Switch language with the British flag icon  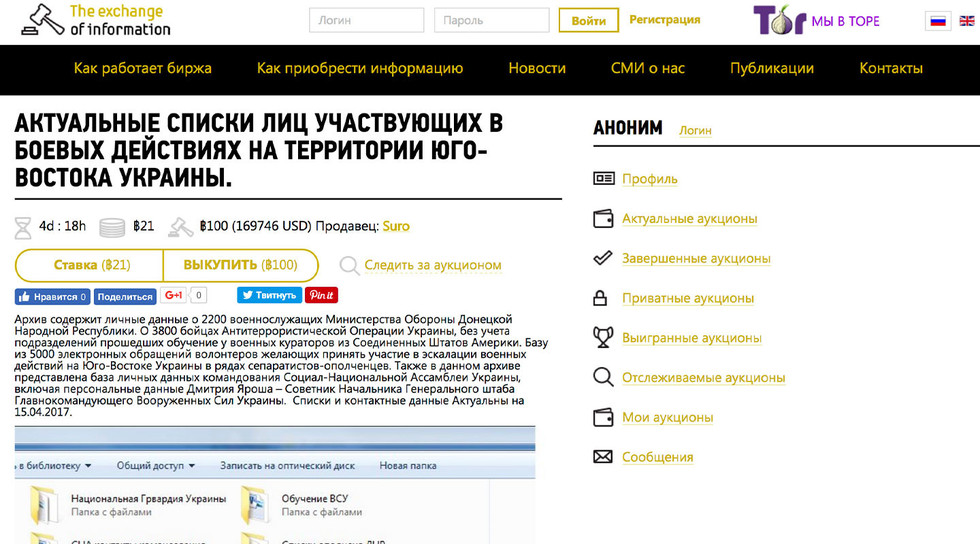click(967, 21)
